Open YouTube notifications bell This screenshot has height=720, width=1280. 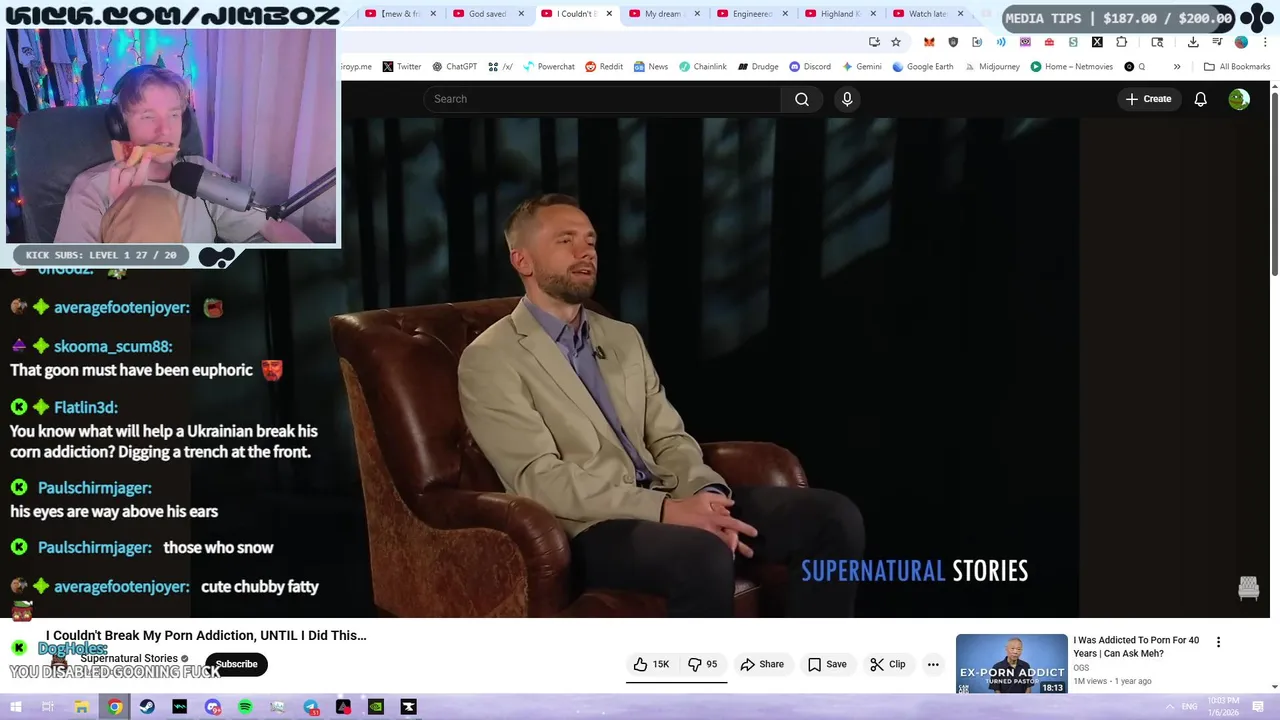tap(1200, 99)
